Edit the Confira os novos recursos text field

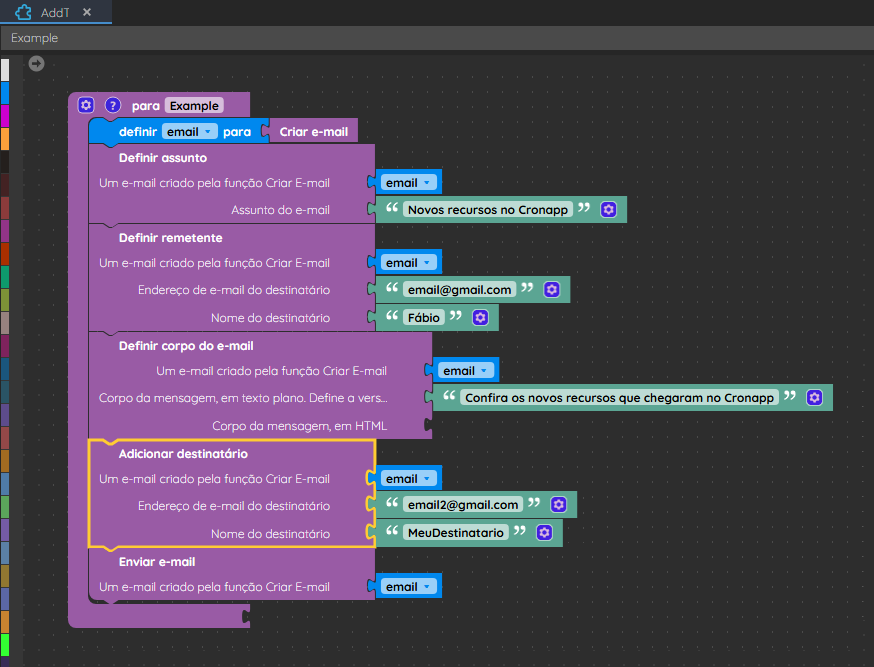click(619, 397)
